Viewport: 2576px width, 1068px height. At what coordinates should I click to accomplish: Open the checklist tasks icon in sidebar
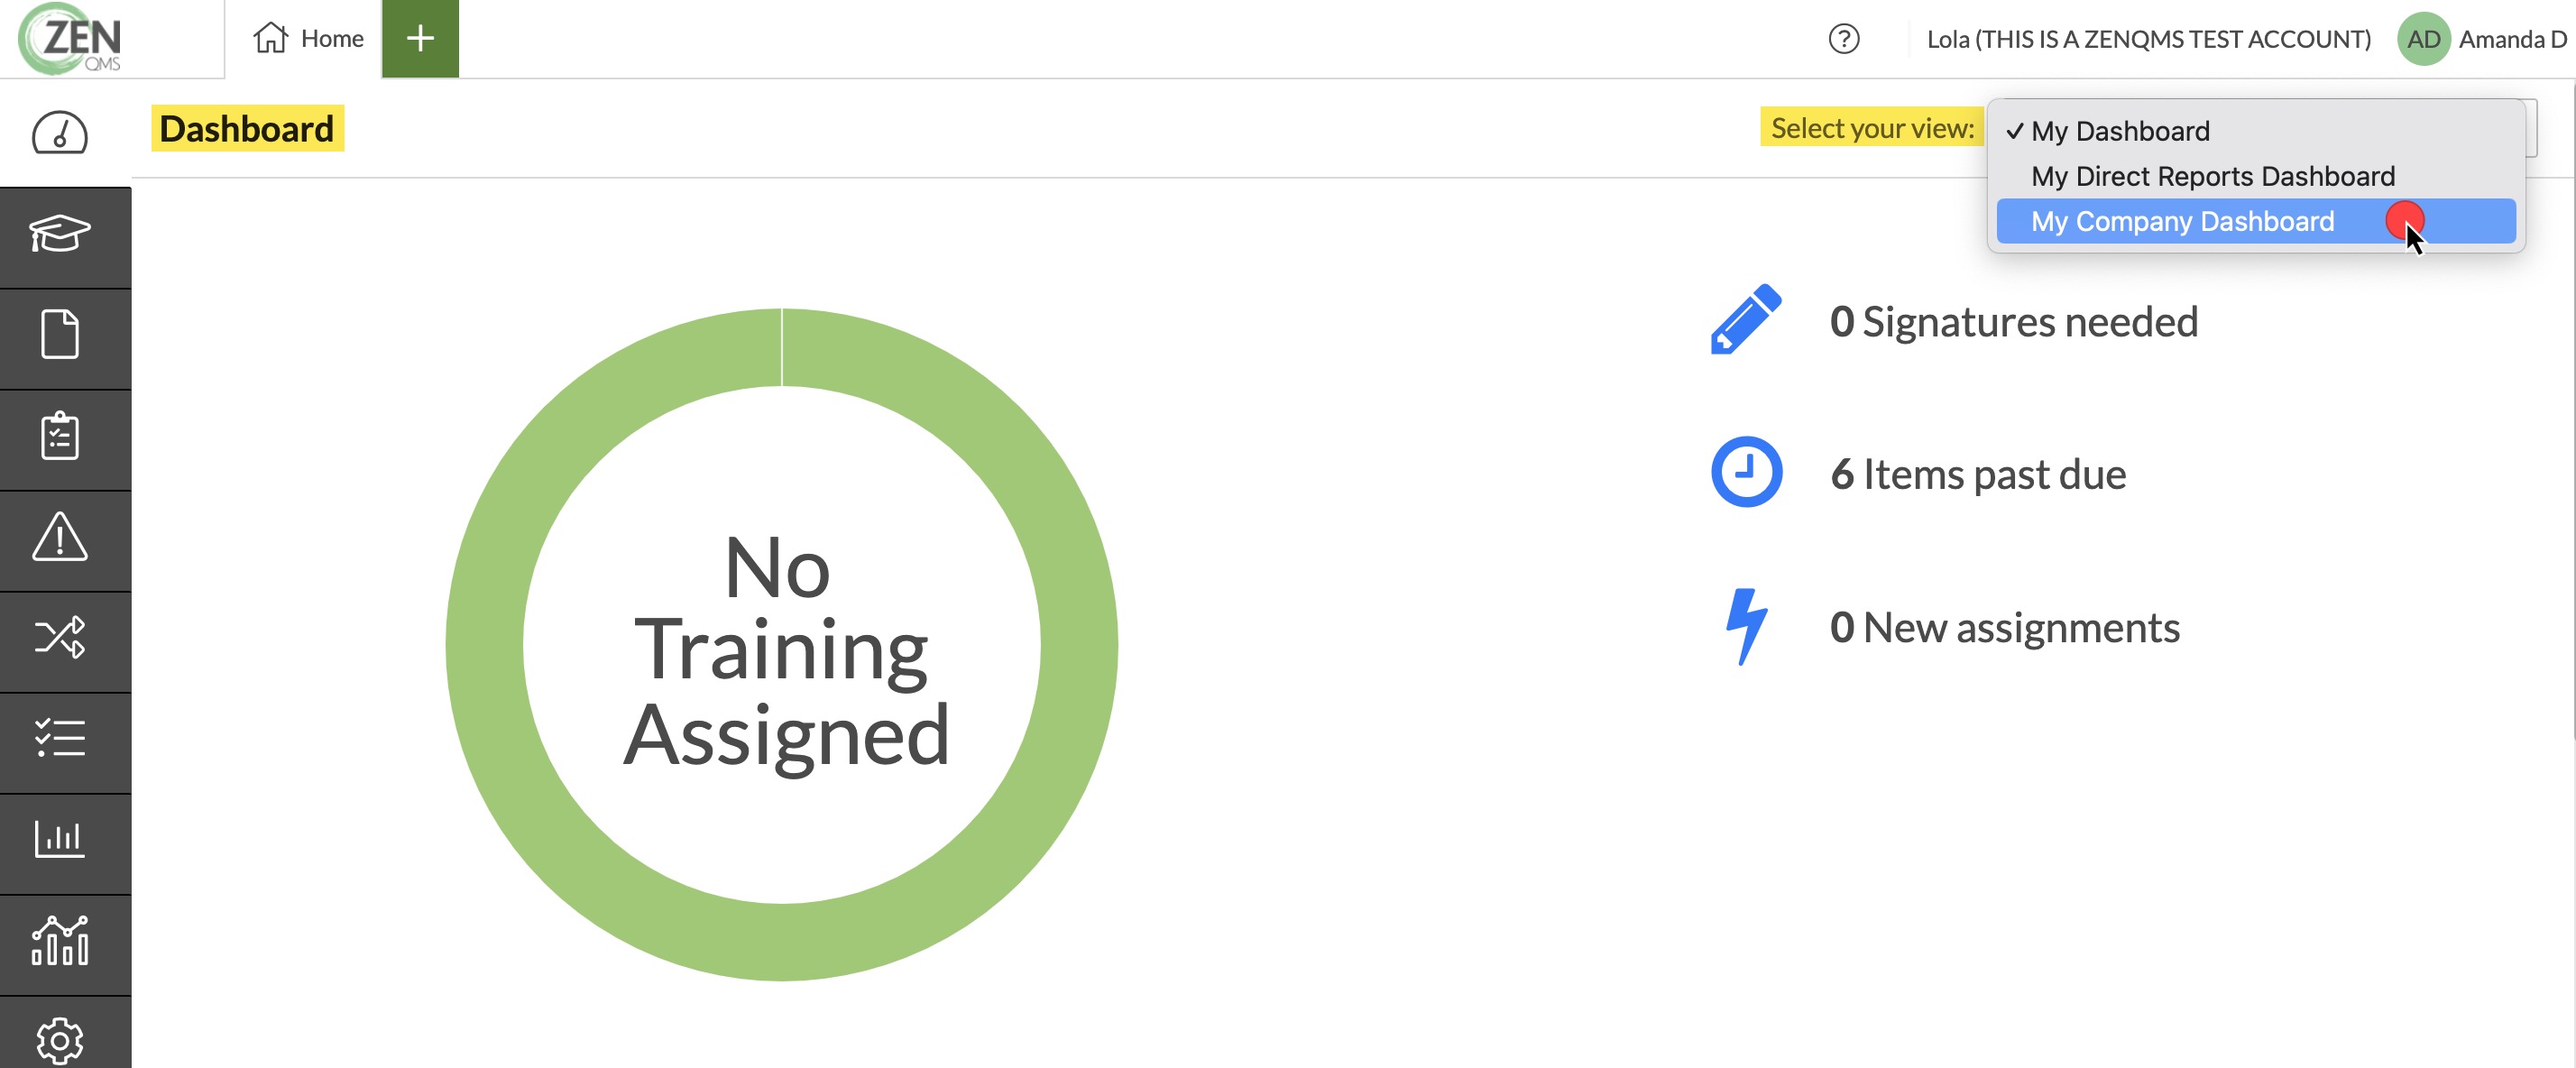coord(60,738)
